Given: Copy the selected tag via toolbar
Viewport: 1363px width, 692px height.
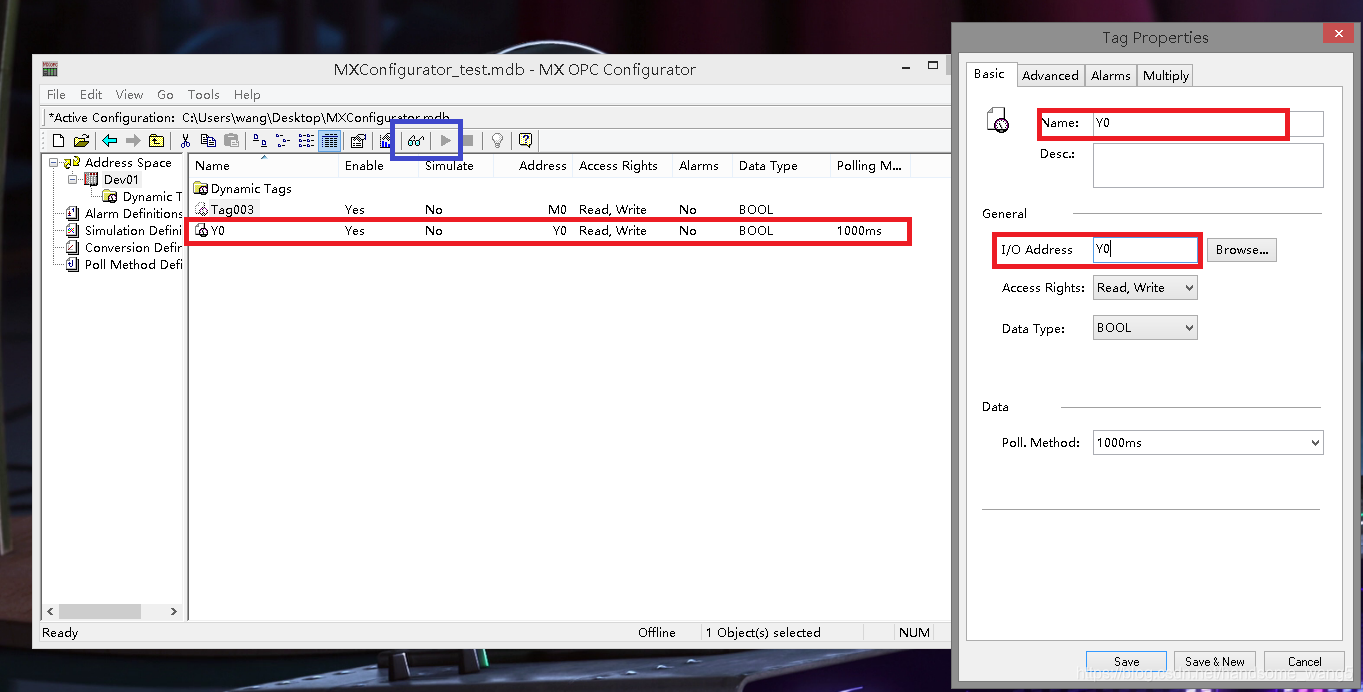Looking at the screenshot, I should (x=208, y=141).
